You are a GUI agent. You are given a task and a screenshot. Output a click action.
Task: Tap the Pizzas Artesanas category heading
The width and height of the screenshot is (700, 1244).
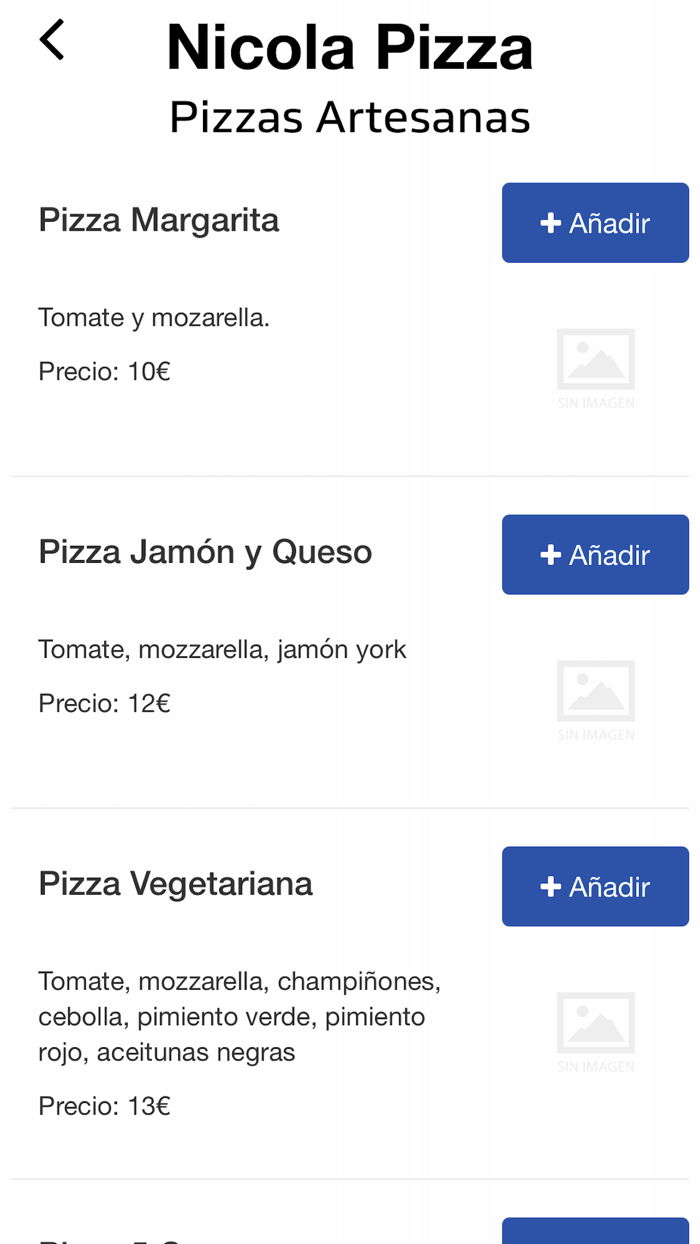tap(349, 116)
